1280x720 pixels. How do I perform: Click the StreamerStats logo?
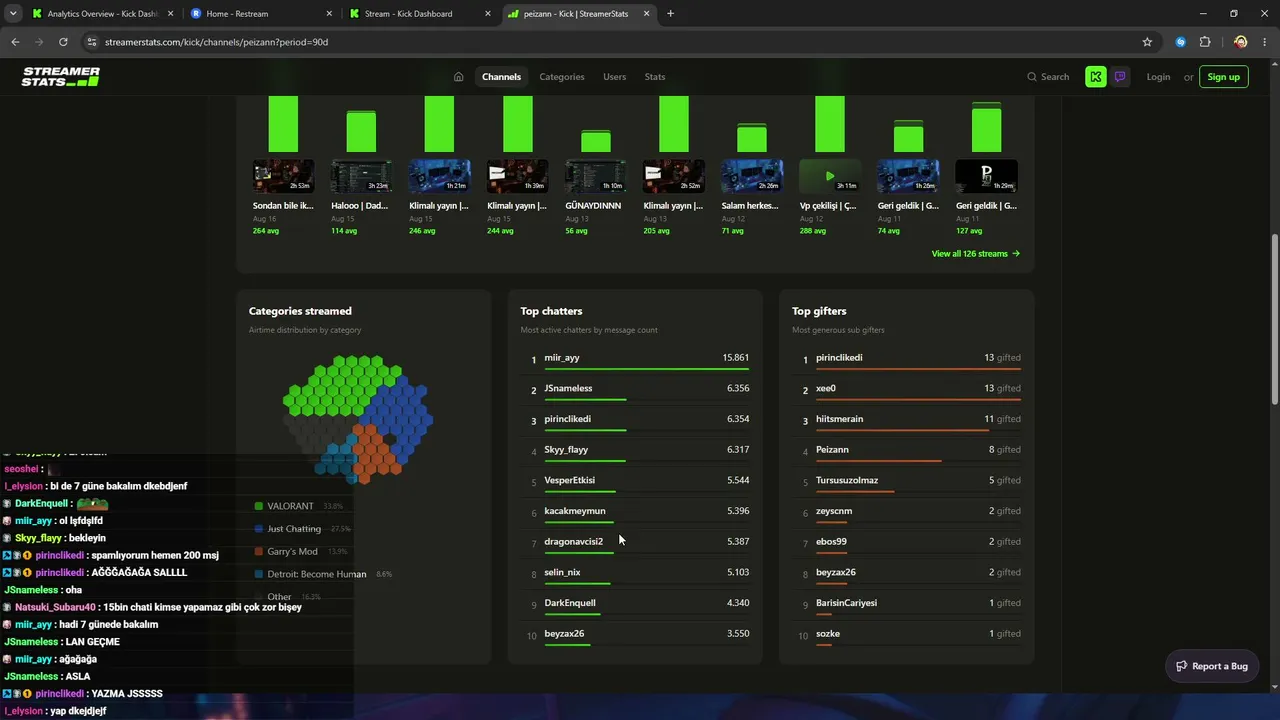click(x=61, y=77)
